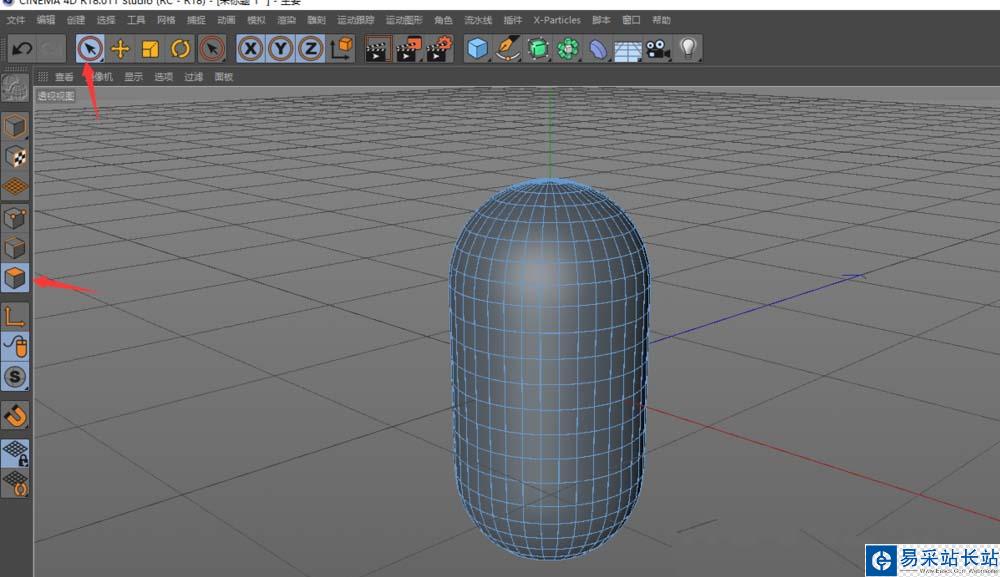Open the viewport 面板 menu
Screen dimensions: 1000x577
tap(224, 77)
